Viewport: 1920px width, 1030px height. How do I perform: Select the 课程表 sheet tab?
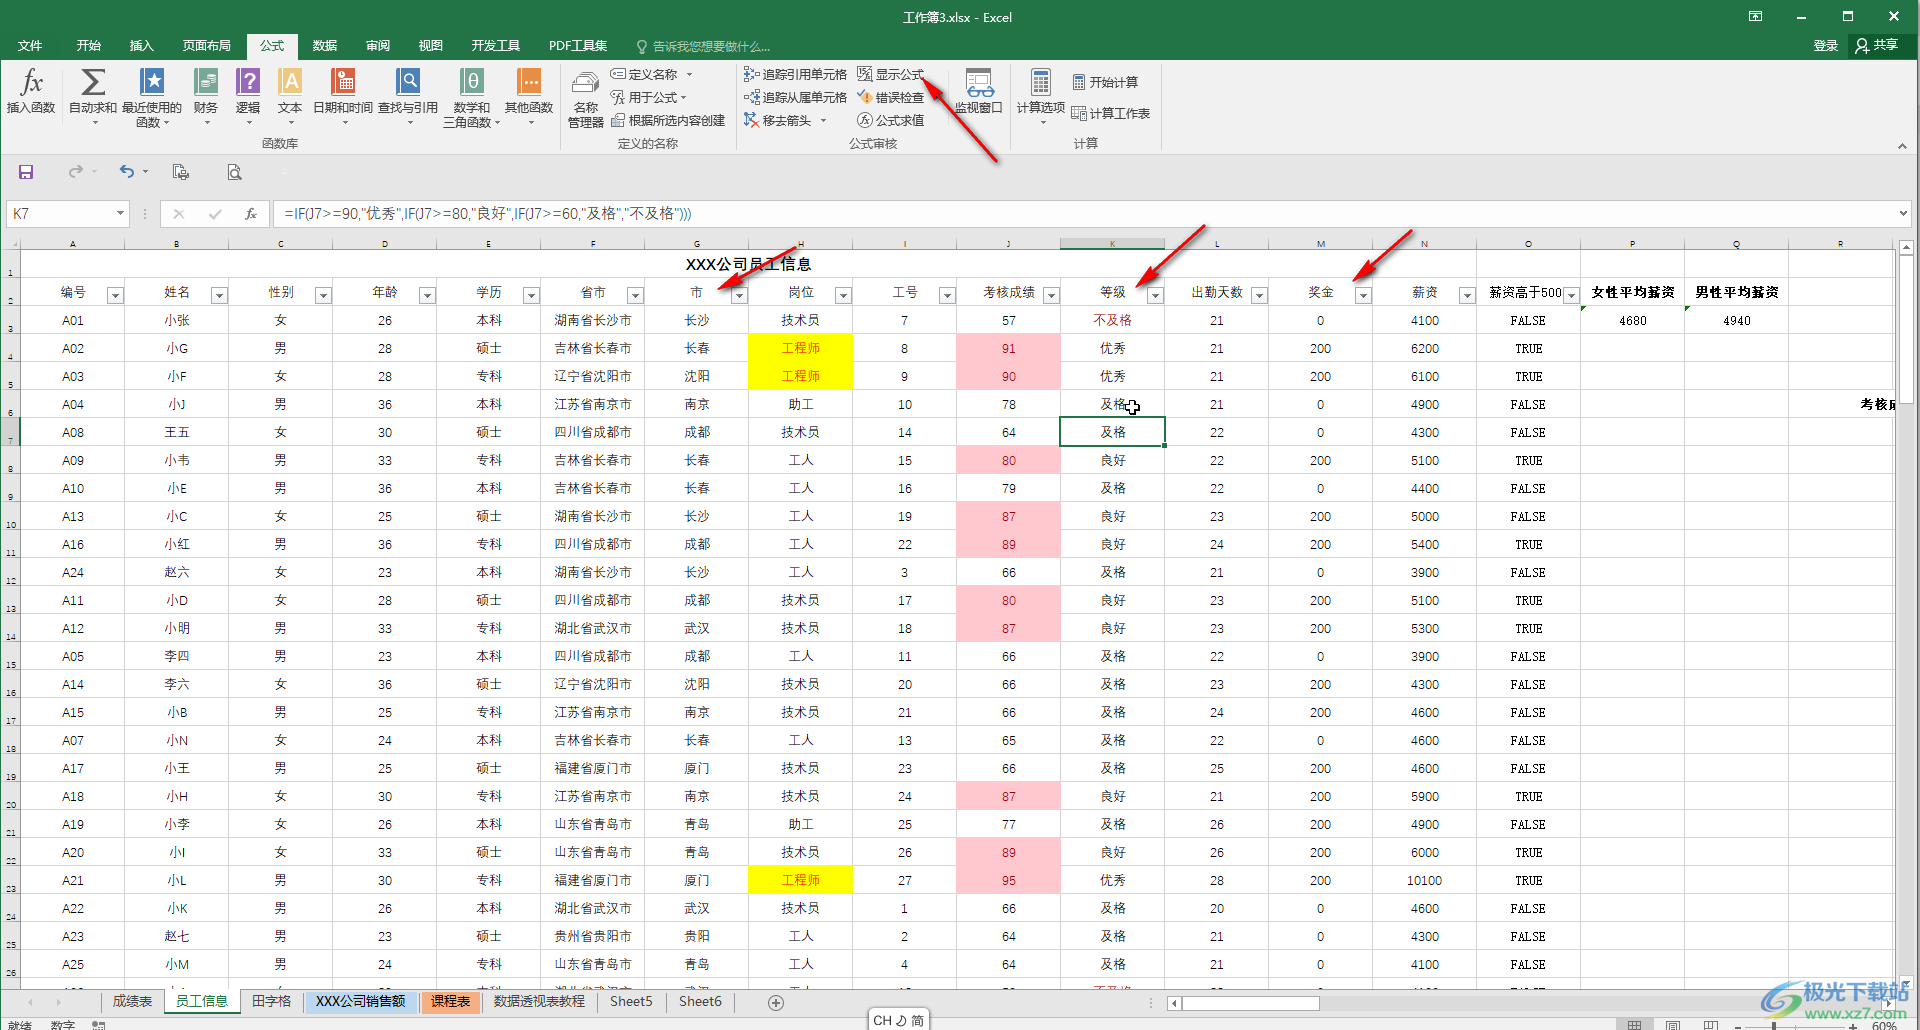[450, 1001]
